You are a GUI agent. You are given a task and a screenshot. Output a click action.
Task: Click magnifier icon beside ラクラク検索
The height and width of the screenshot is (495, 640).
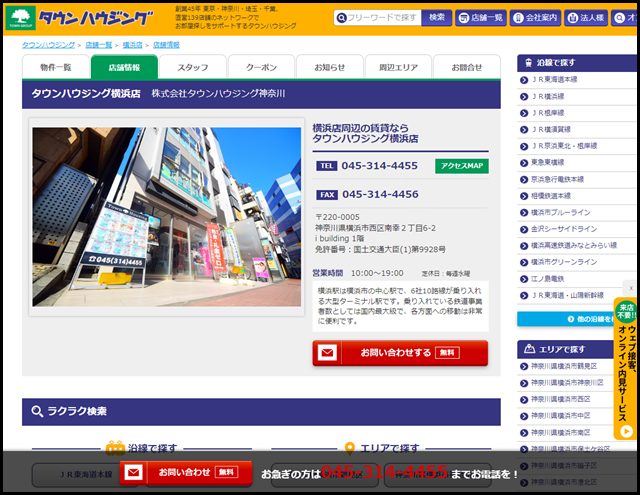pyautogui.click(x=37, y=411)
